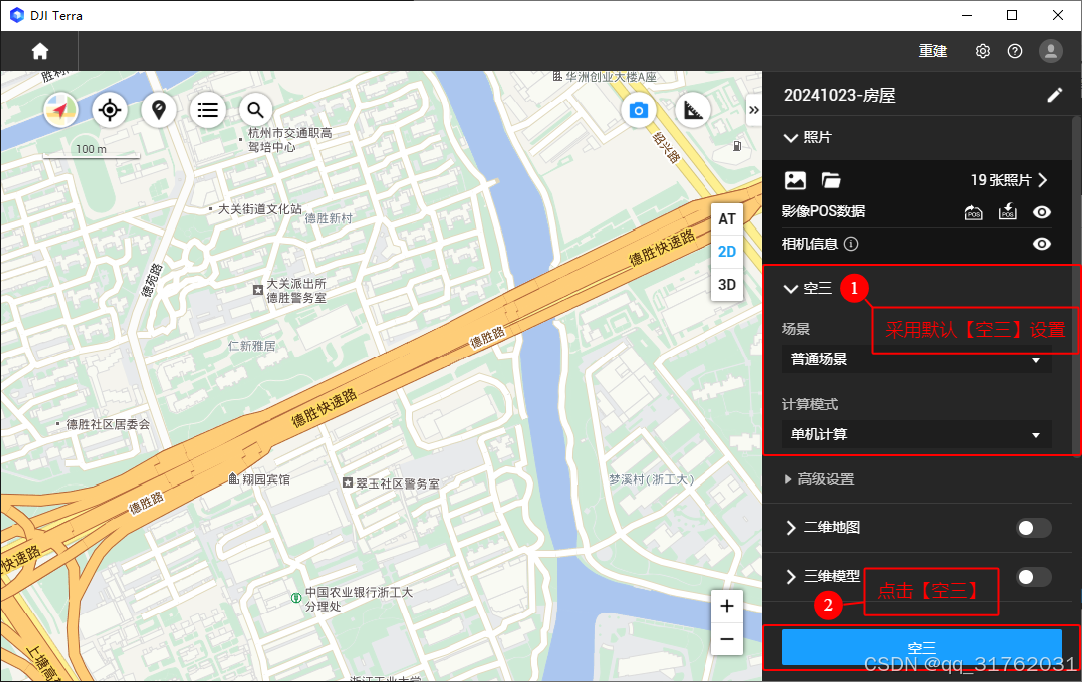Maximize the DJI Terra window
Image resolution: width=1082 pixels, height=682 pixels.
tap(1012, 15)
